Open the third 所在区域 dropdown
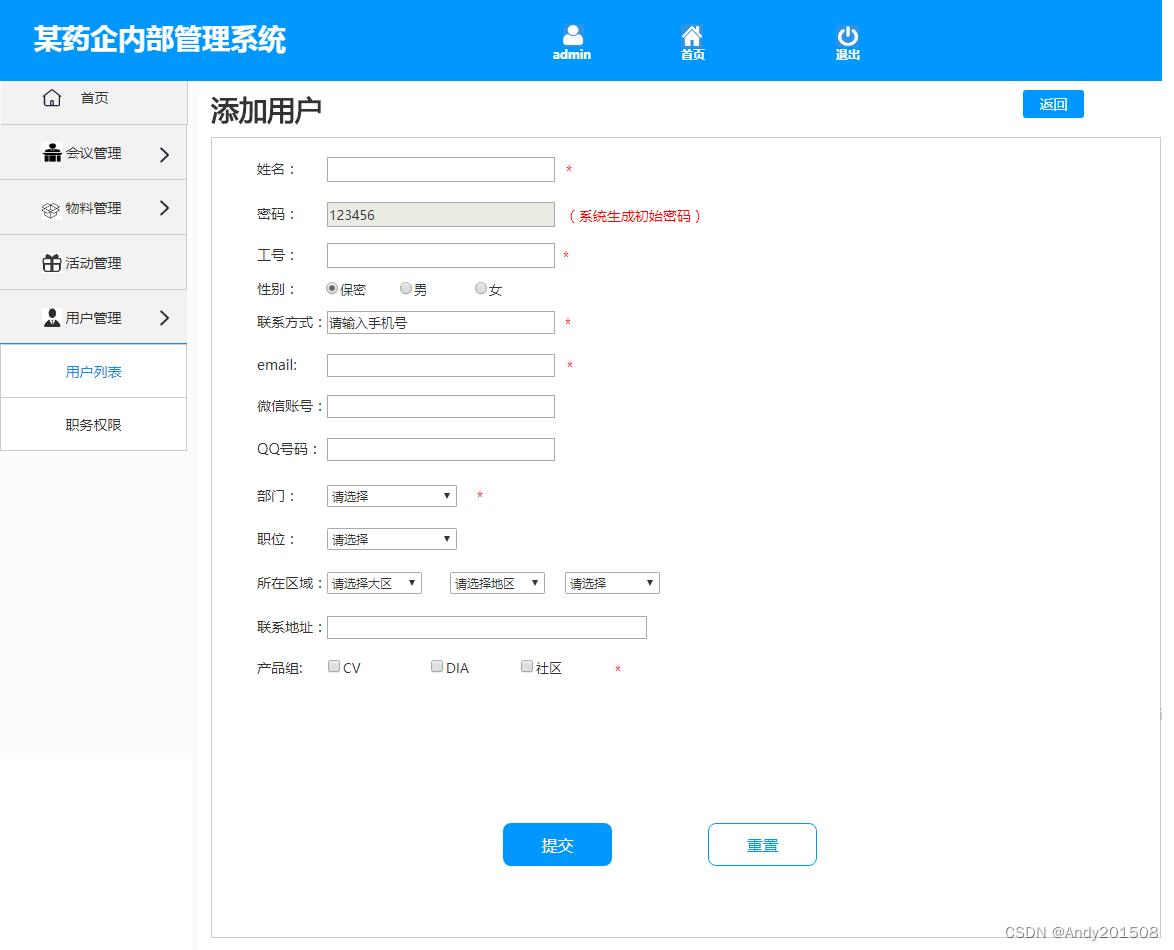This screenshot has height=950, width=1174. pos(612,583)
